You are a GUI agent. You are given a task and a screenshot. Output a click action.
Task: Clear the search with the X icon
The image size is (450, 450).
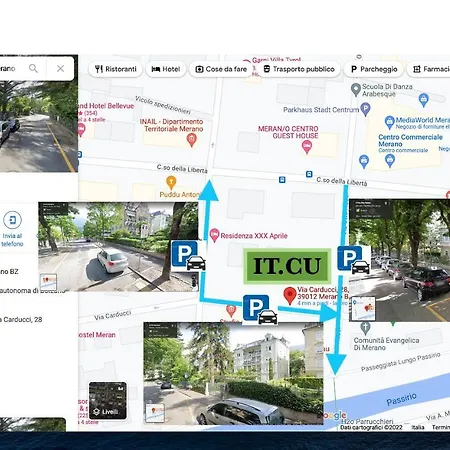click(60, 69)
